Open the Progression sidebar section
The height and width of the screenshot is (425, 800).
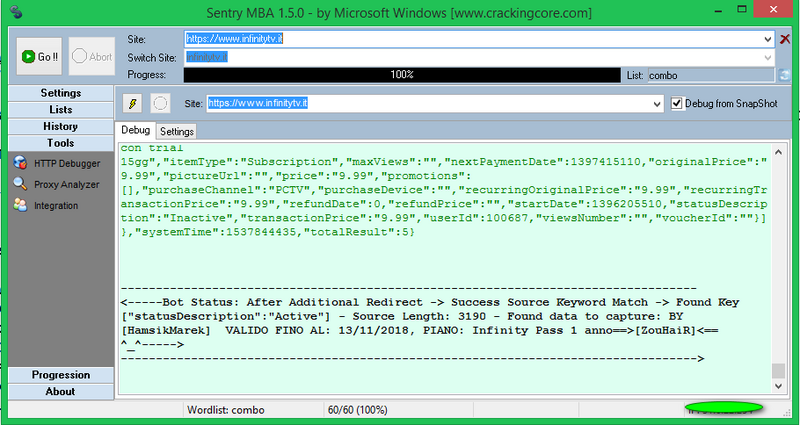click(x=61, y=375)
